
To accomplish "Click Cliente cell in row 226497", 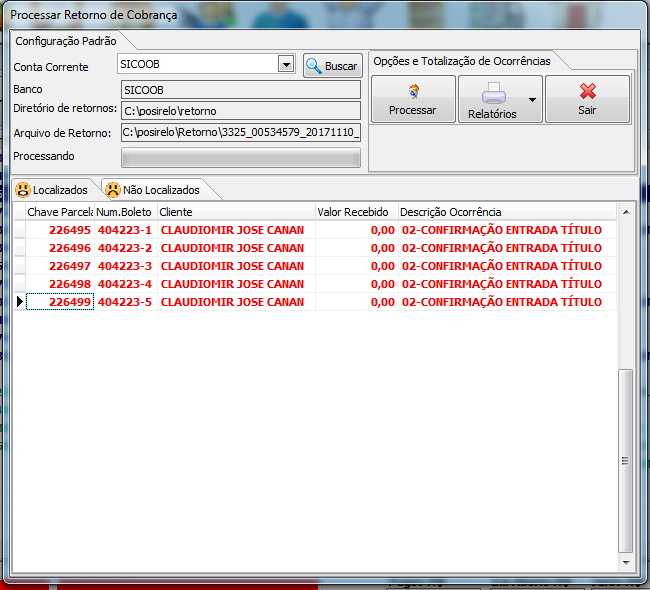I will pyautogui.click(x=236, y=266).
